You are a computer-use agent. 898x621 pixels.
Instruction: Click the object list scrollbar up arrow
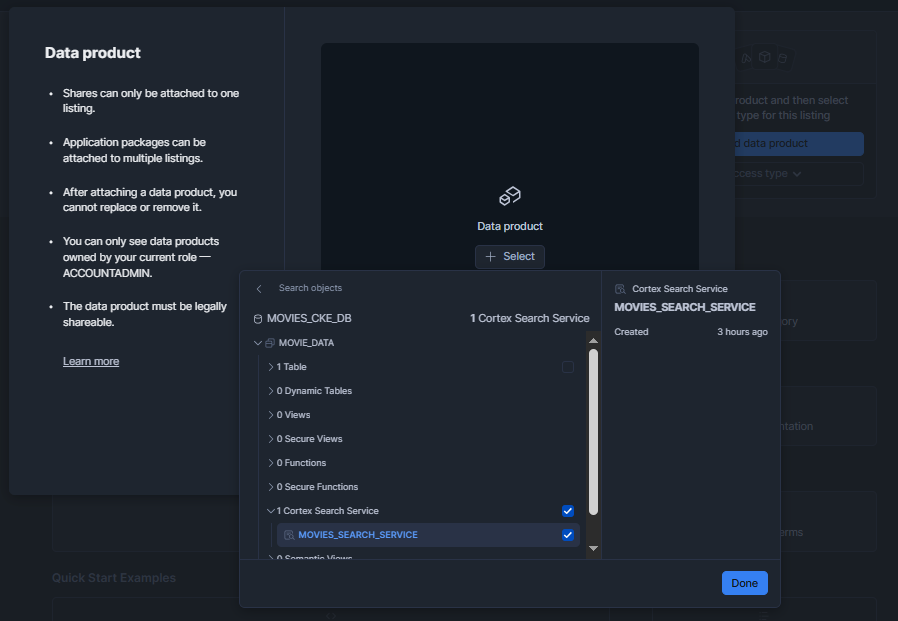pyautogui.click(x=593, y=341)
